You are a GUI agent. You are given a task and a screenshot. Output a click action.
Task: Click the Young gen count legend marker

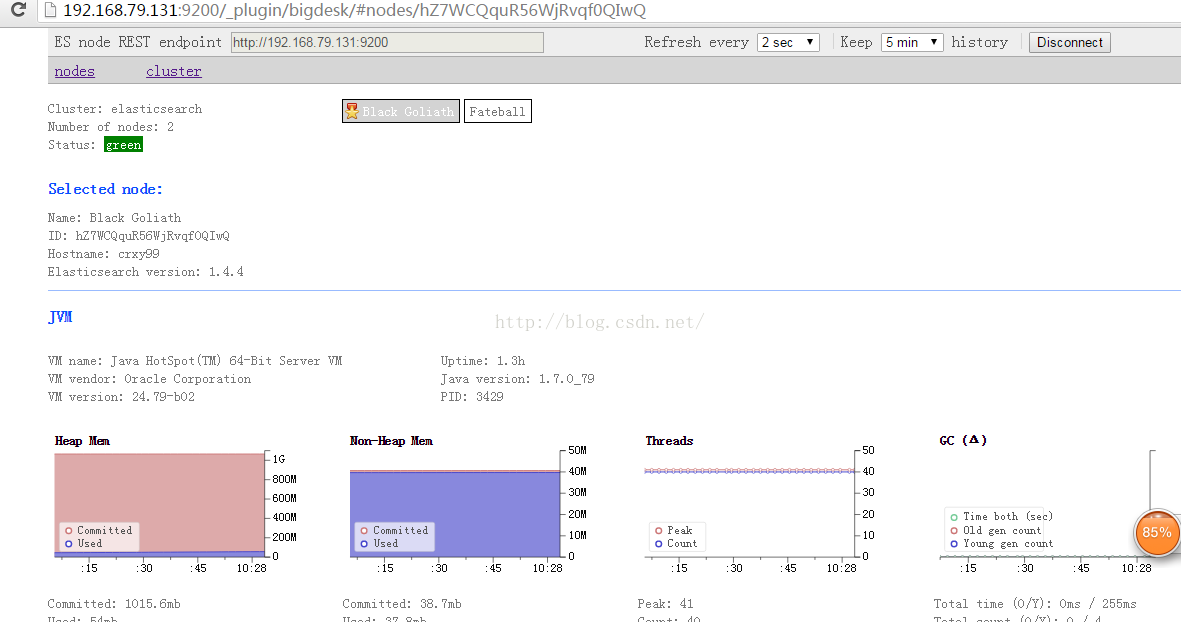pyautogui.click(x=954, y=544)
